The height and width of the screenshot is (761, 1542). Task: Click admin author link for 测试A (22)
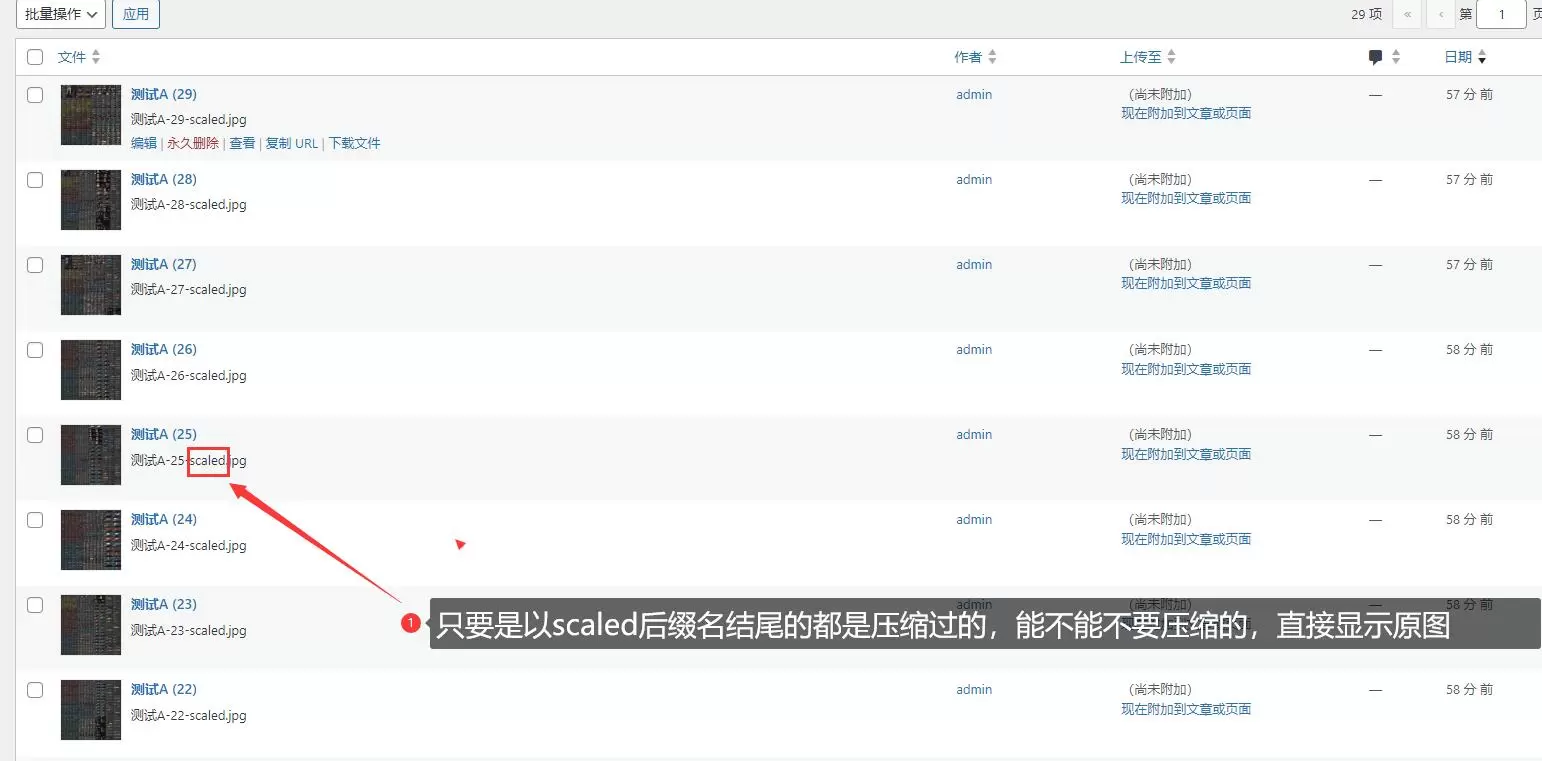(x=974, y=689)
